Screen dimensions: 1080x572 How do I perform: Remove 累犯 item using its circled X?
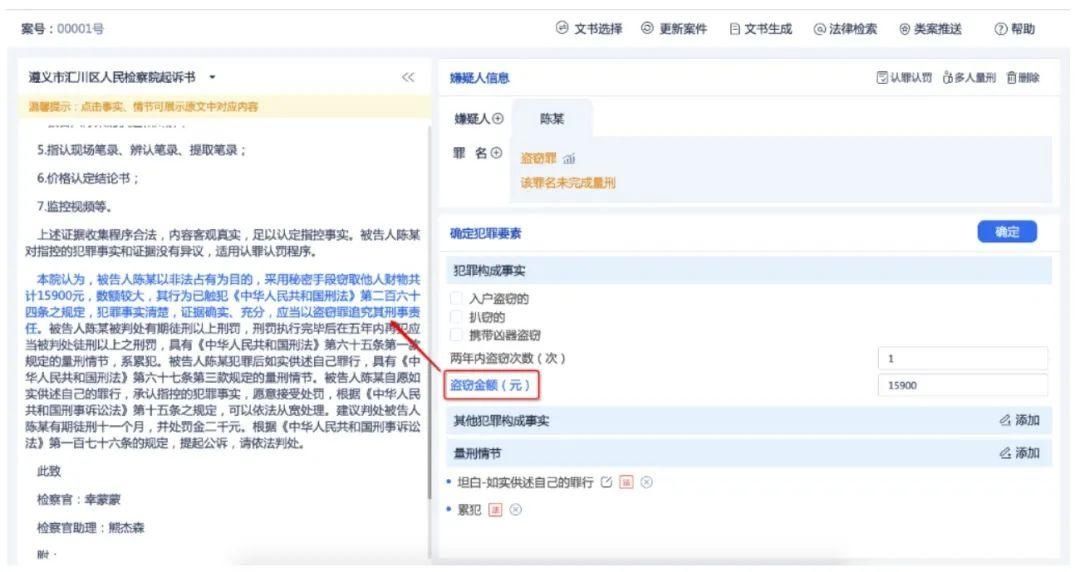tap(515, 510)
